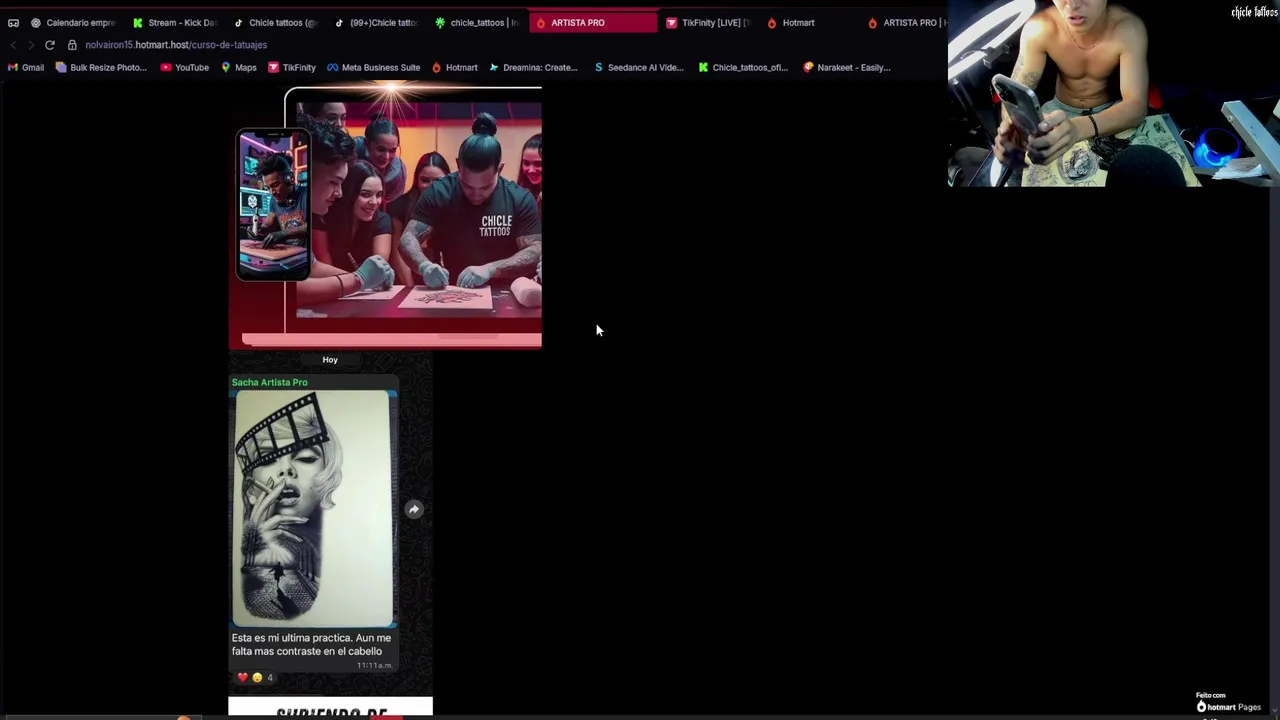Reload the page with the refresh icon
This screenshot has width=1280, height=720.
pos(50,45)
